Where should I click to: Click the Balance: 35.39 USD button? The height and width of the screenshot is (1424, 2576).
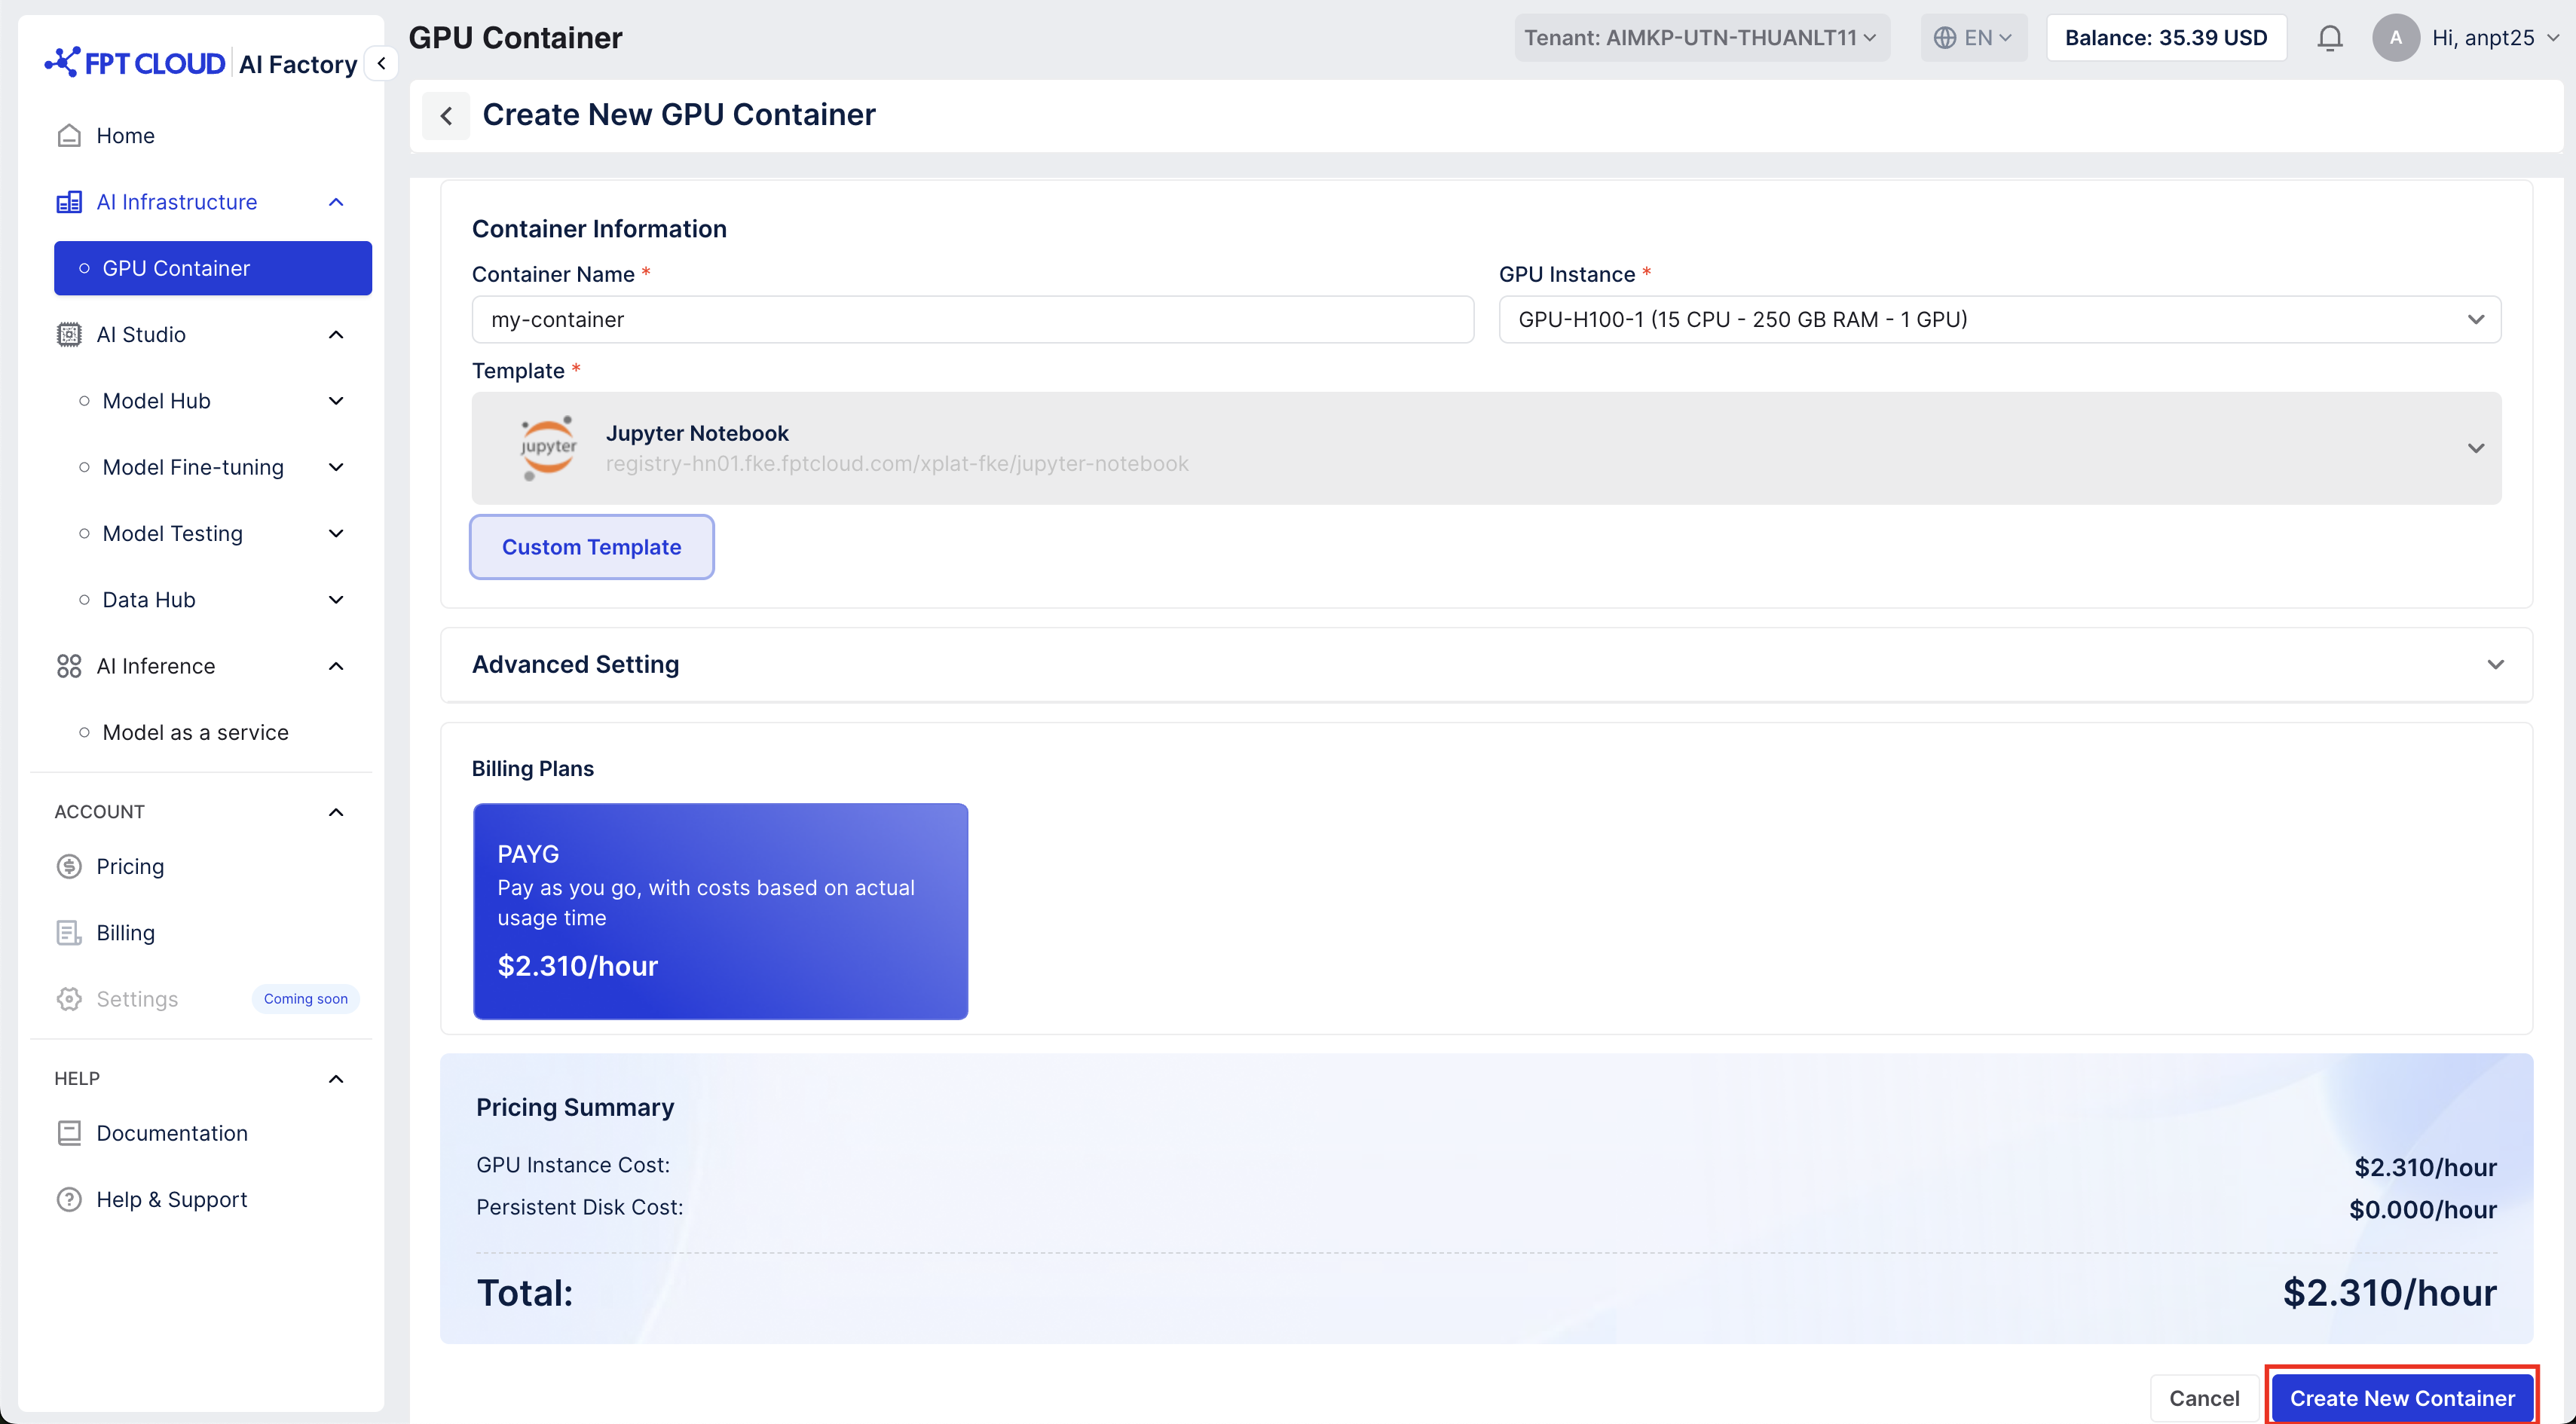tap(2166, 38)
